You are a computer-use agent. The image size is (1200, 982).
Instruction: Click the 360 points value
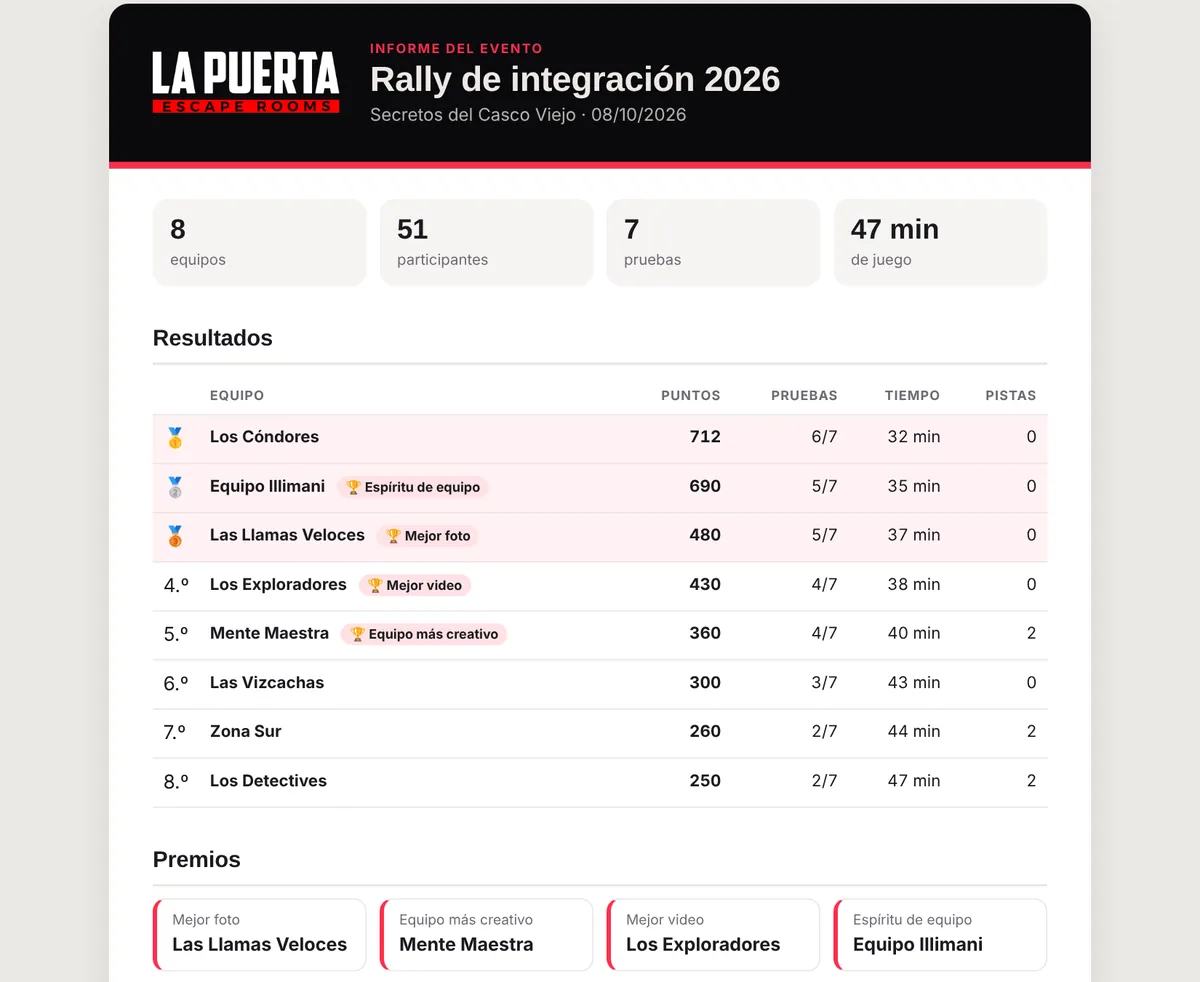click(x=705, y=633)
